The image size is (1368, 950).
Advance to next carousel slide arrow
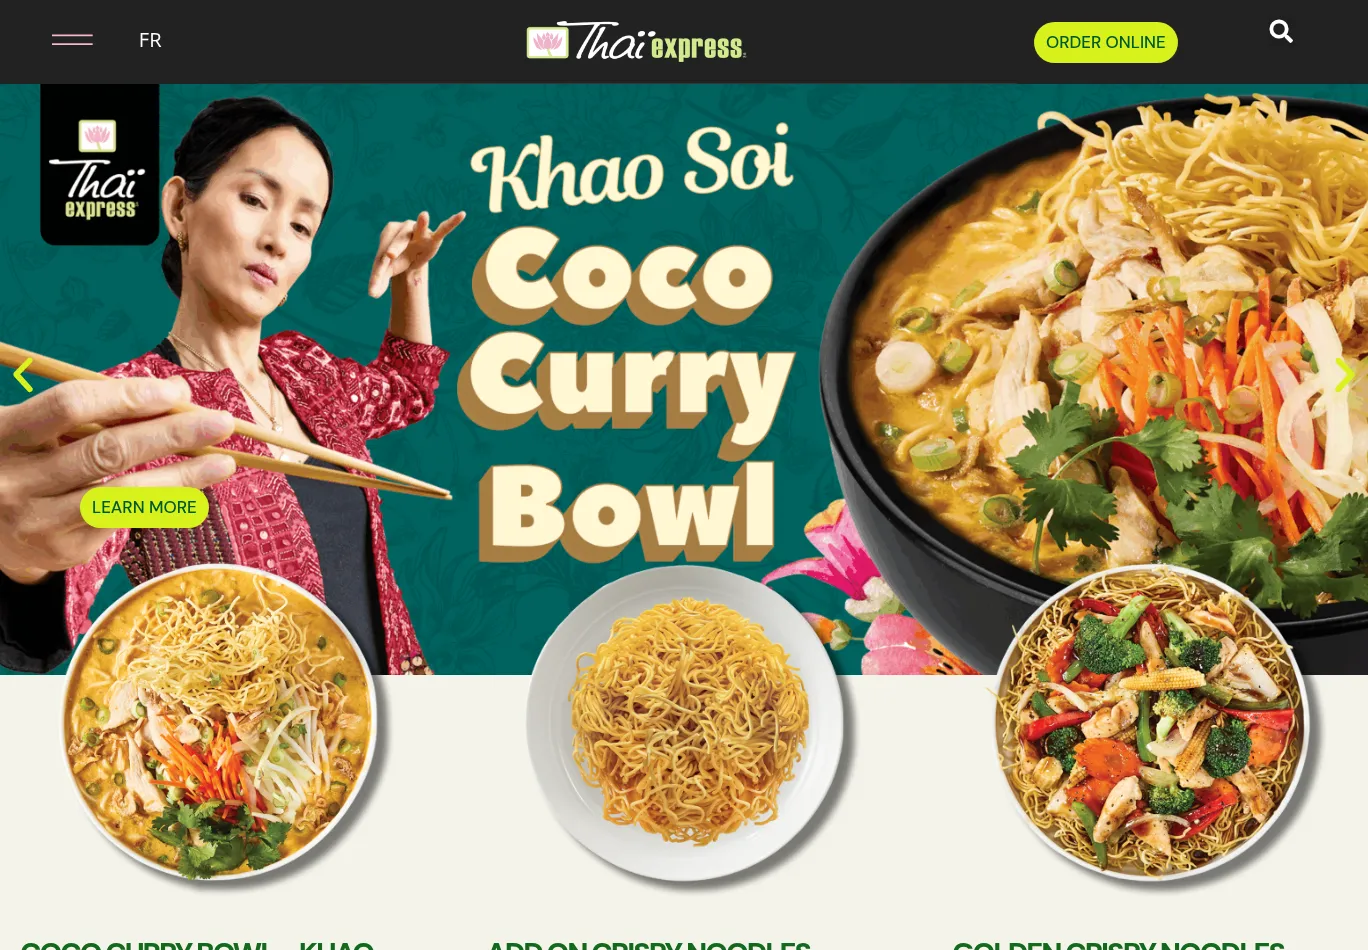click(1345, 375)
